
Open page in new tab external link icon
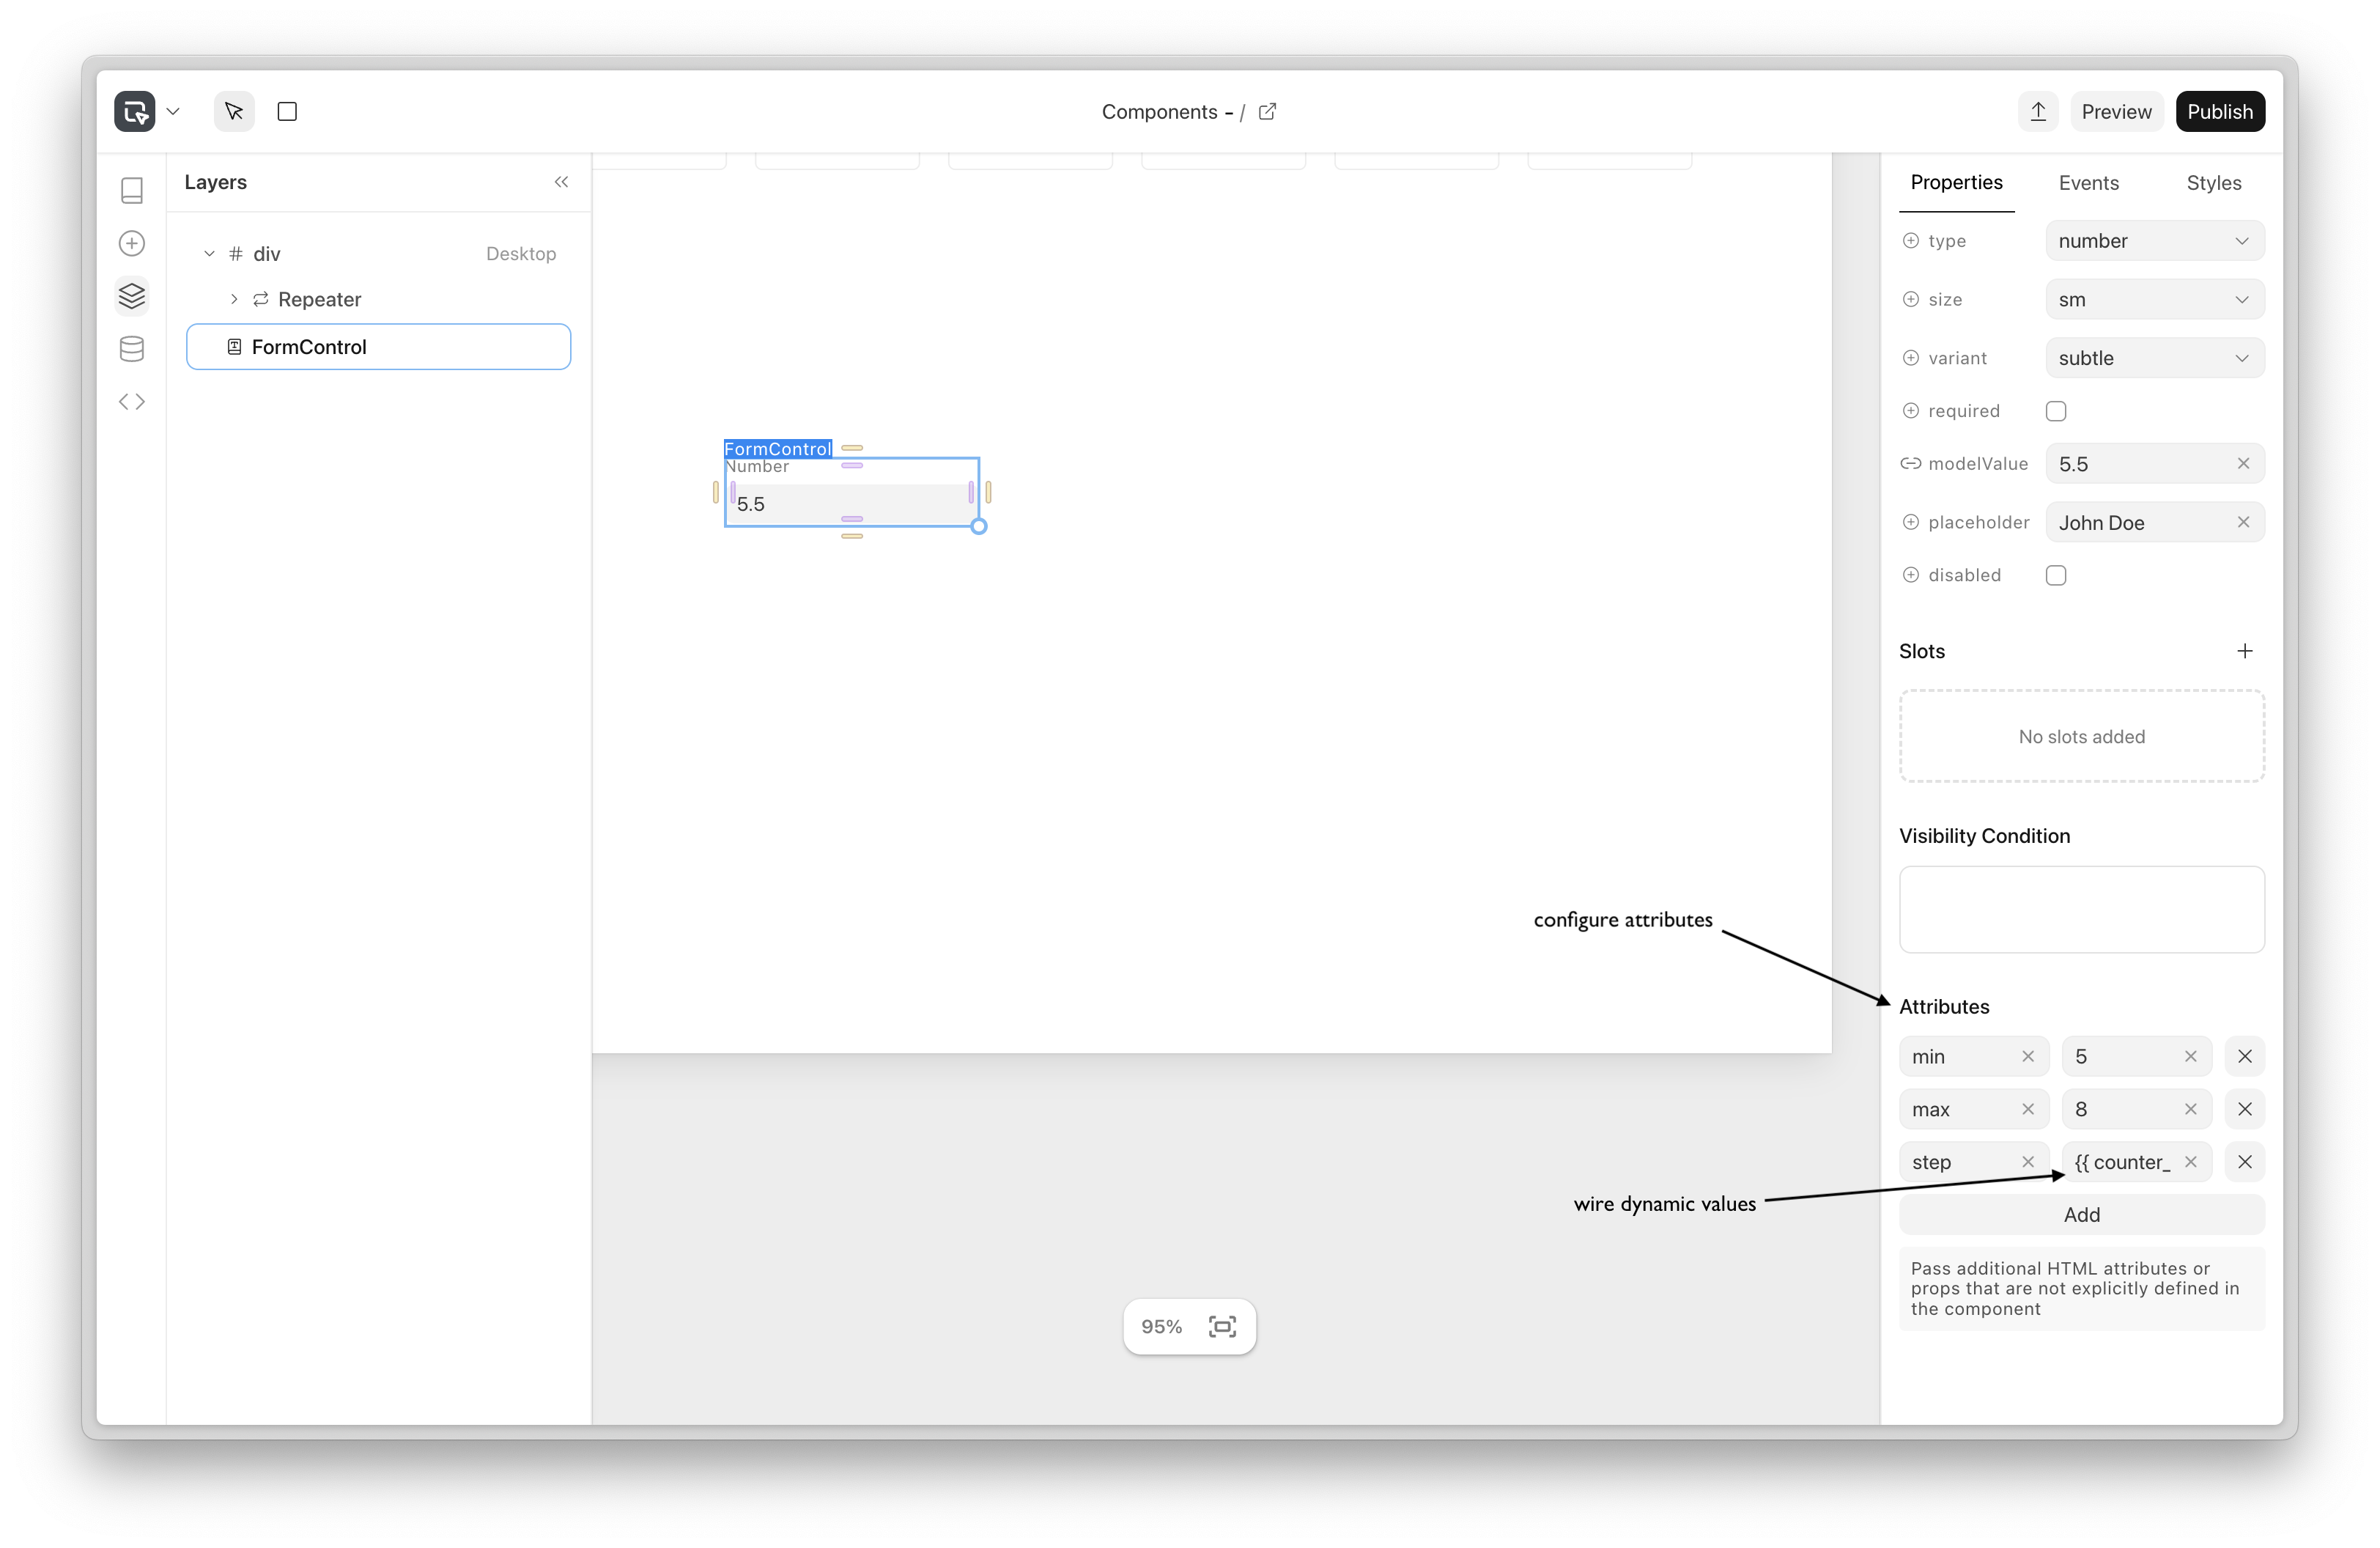pyautogui.click(x=1267, y=111)
